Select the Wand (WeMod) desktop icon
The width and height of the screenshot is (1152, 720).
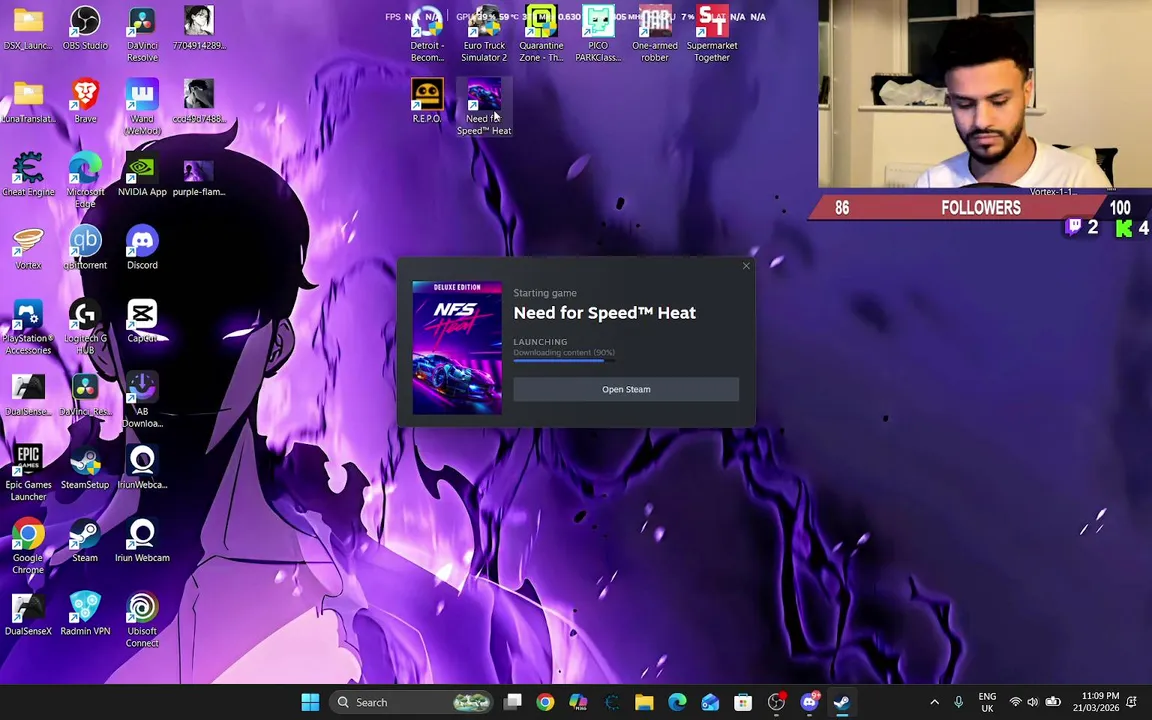142,107
